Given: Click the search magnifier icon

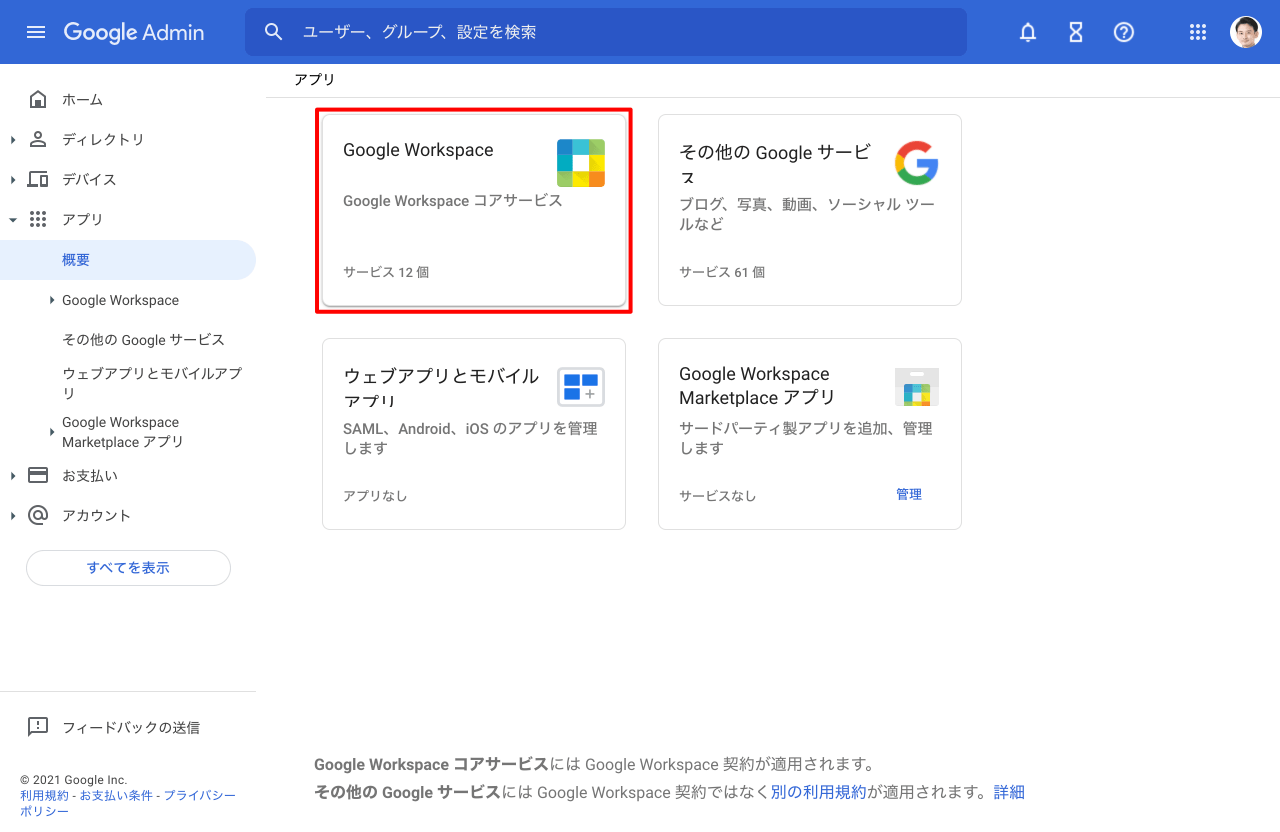Looking at the screenshot, I should 274,32.
